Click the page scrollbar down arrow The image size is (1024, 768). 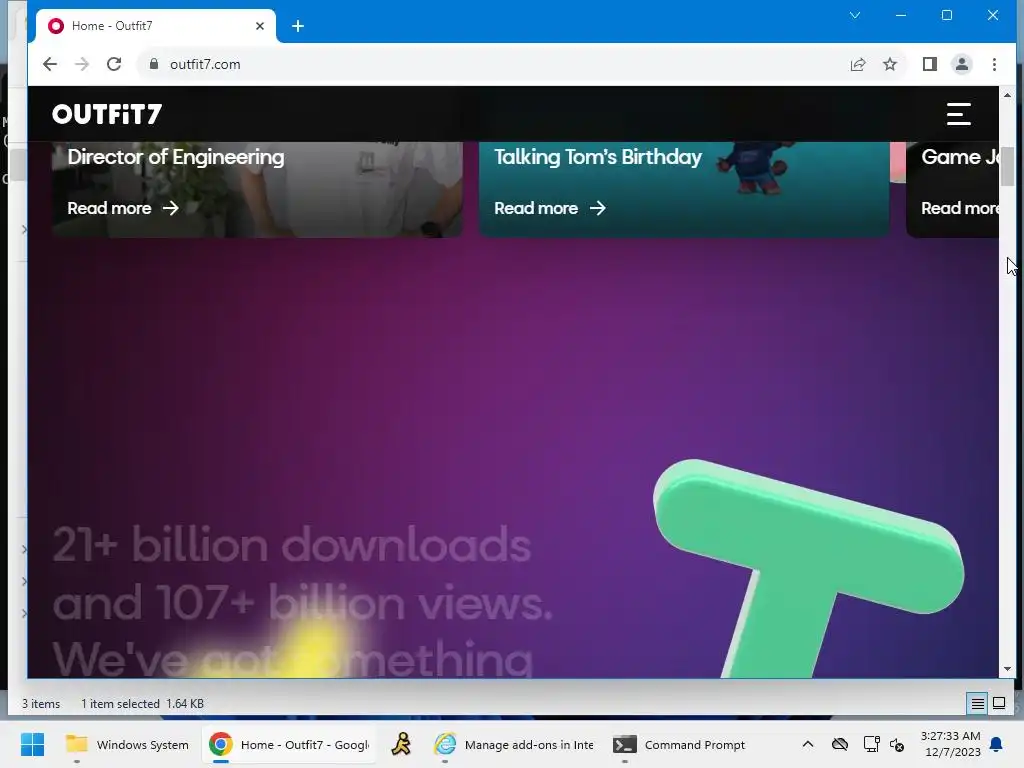tap(1007, 669)
